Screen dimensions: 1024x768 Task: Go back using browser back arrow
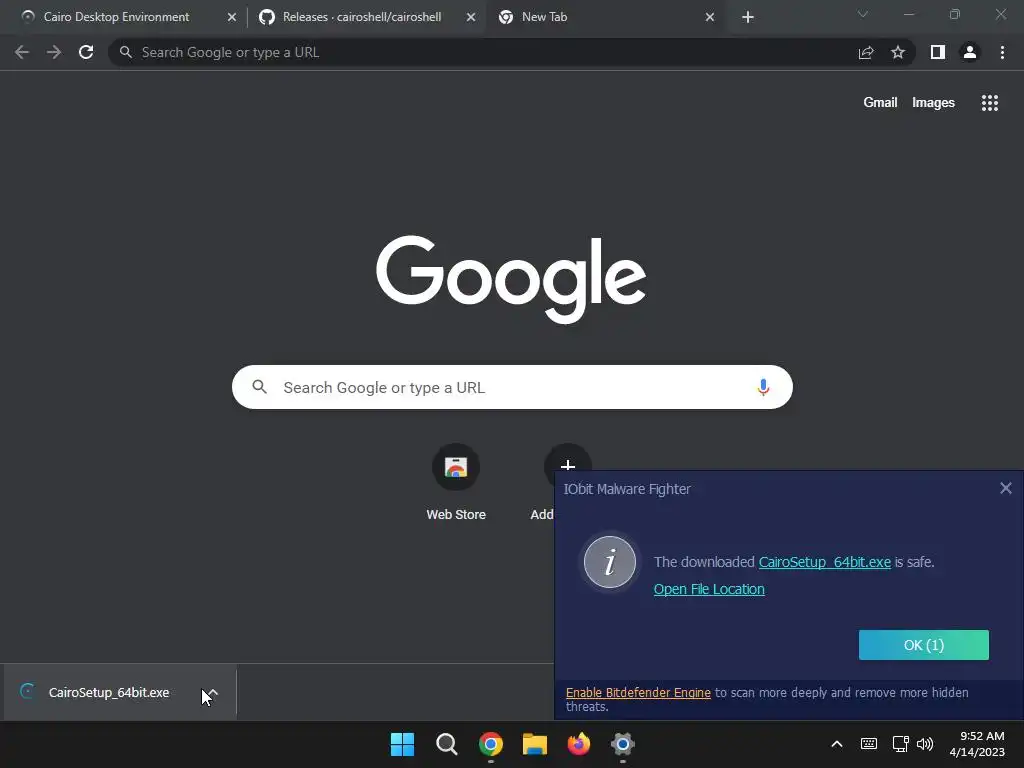tap(22, 52)
